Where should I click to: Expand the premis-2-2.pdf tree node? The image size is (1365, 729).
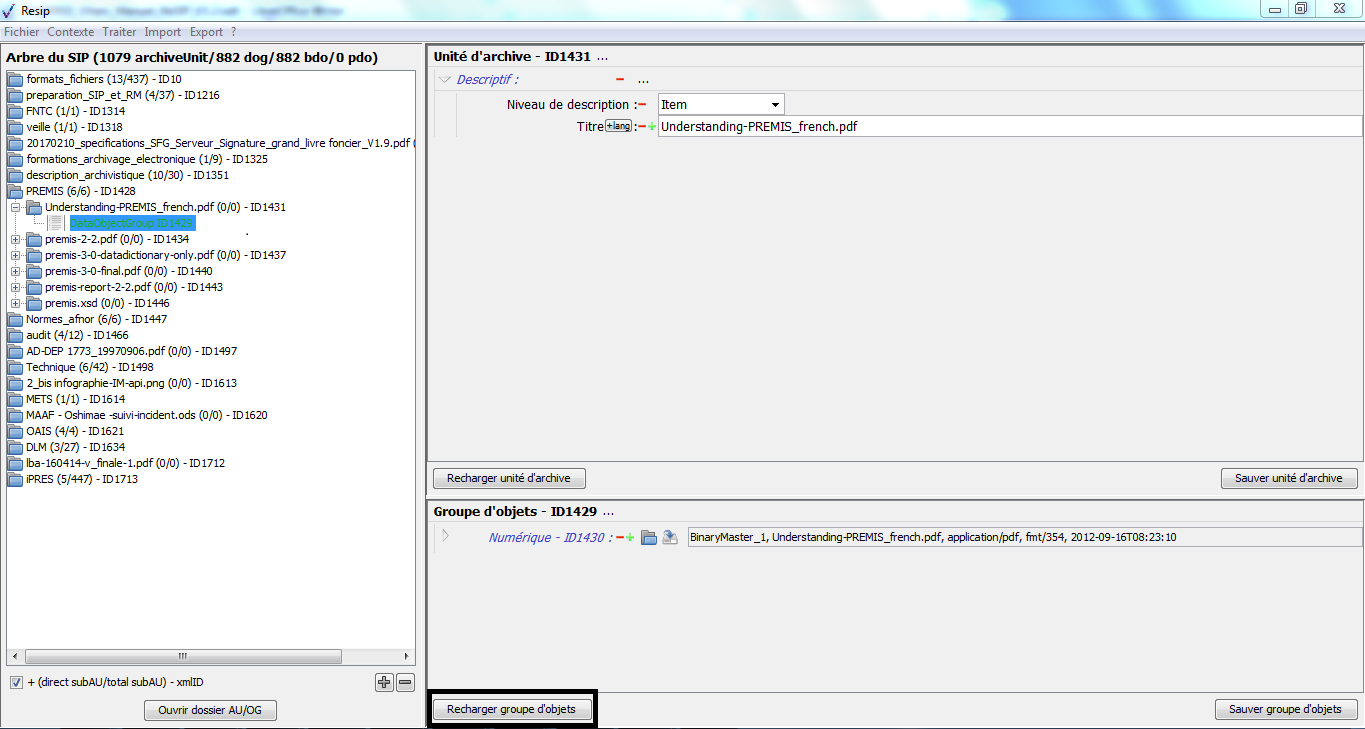tap(15, 240)
